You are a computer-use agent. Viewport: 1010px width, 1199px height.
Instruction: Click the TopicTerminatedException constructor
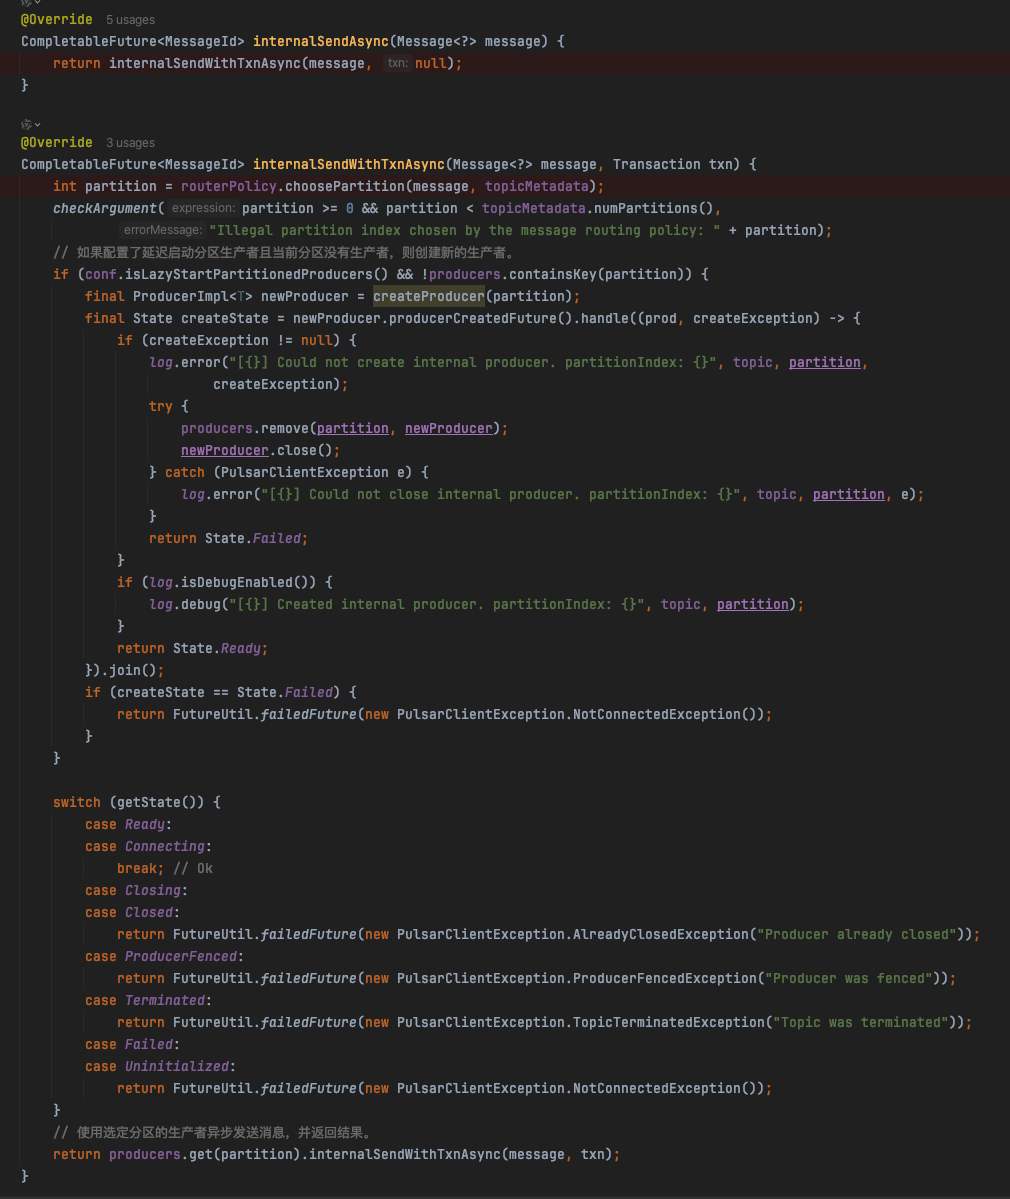[x=668, y=1023]
